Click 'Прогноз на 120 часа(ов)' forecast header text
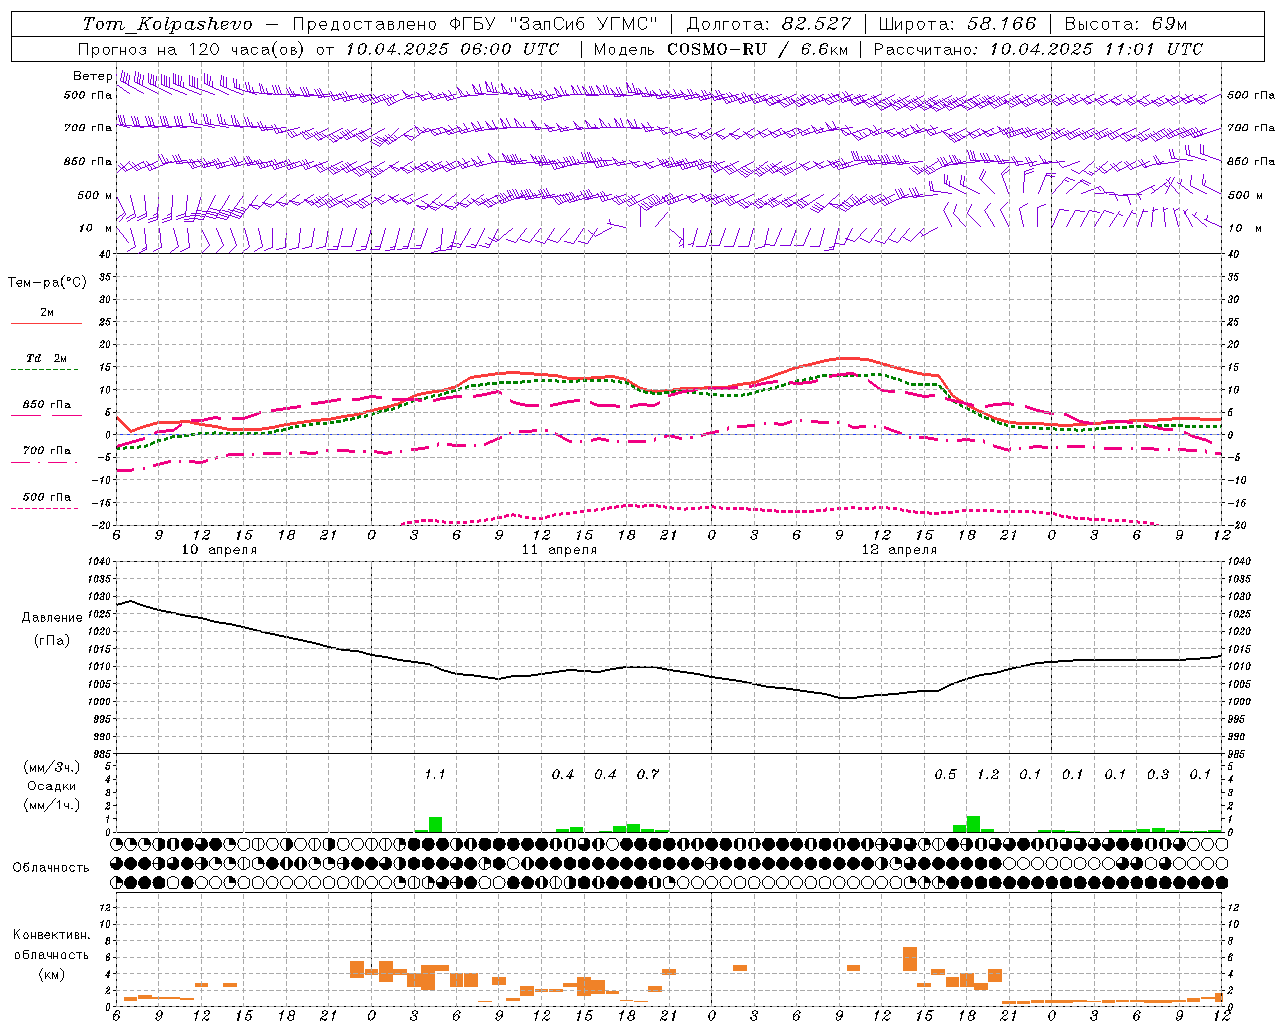This screenshot has height=1024, width=1280. point(193,49)
